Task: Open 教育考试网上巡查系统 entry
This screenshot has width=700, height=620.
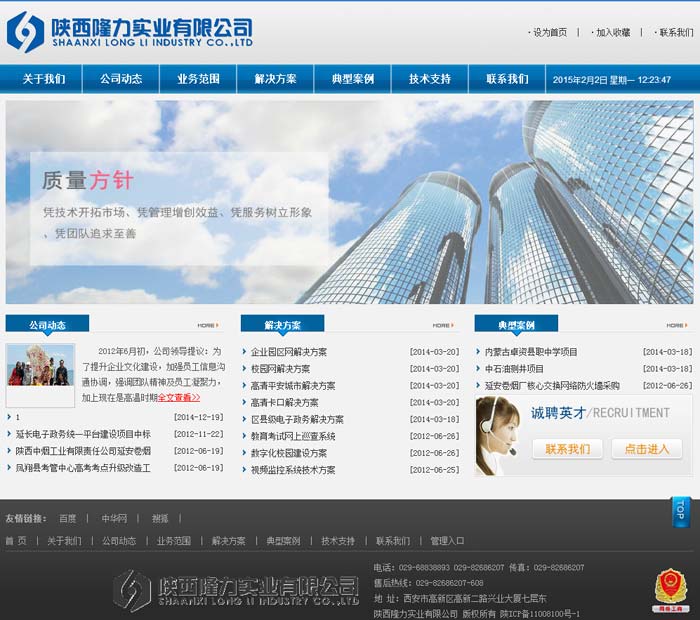Action: point(292,436)
